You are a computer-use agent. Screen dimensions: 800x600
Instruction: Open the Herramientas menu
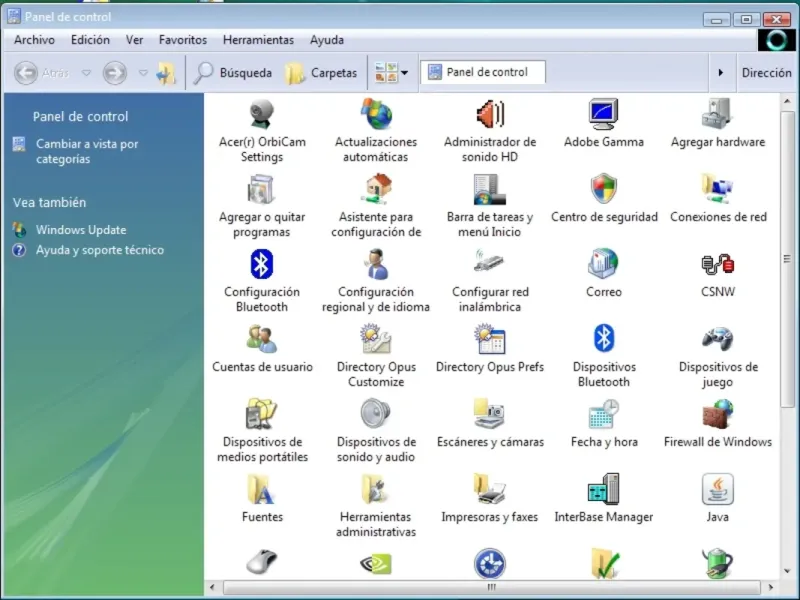pyautogui.click(x=258, y=40)
